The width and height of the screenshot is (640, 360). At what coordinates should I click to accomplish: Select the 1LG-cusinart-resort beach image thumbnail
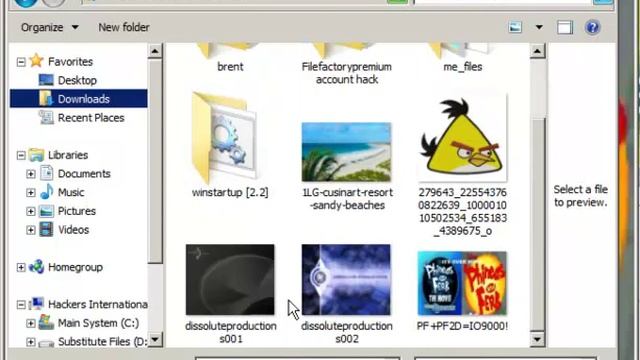pyautogui.click(x=347, y=152)
